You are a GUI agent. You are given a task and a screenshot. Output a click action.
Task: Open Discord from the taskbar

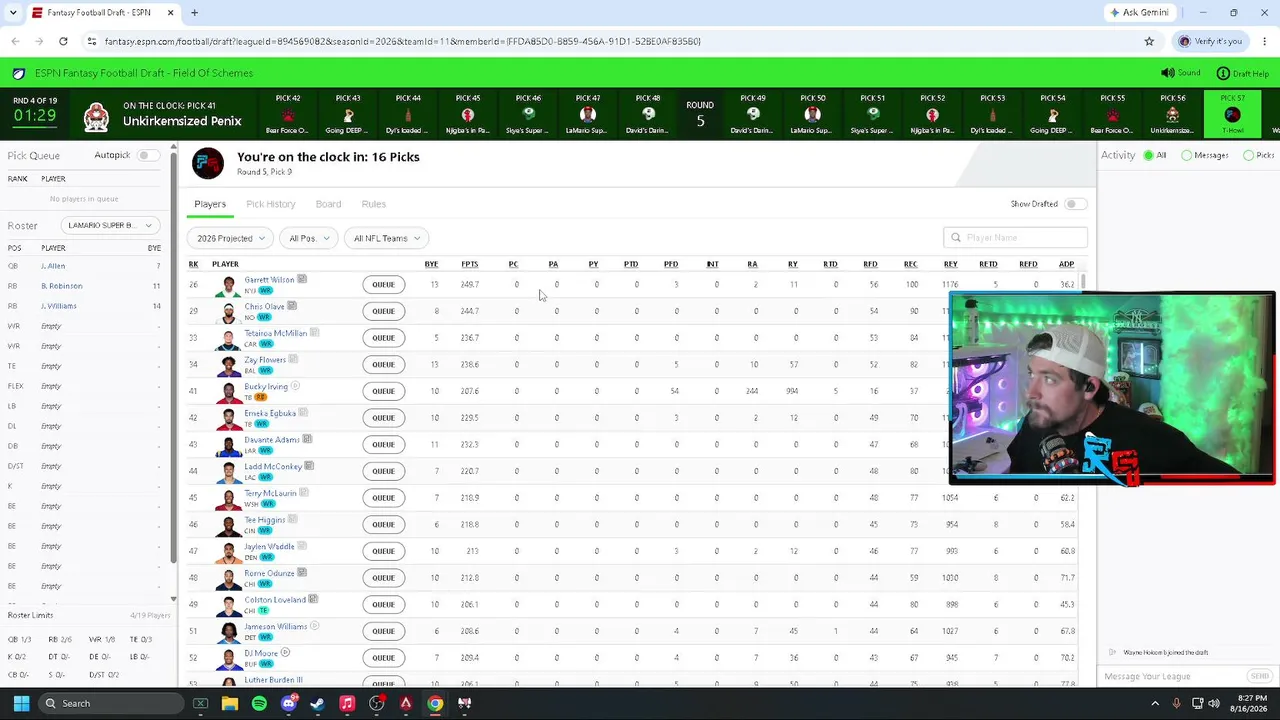(289, 703)
